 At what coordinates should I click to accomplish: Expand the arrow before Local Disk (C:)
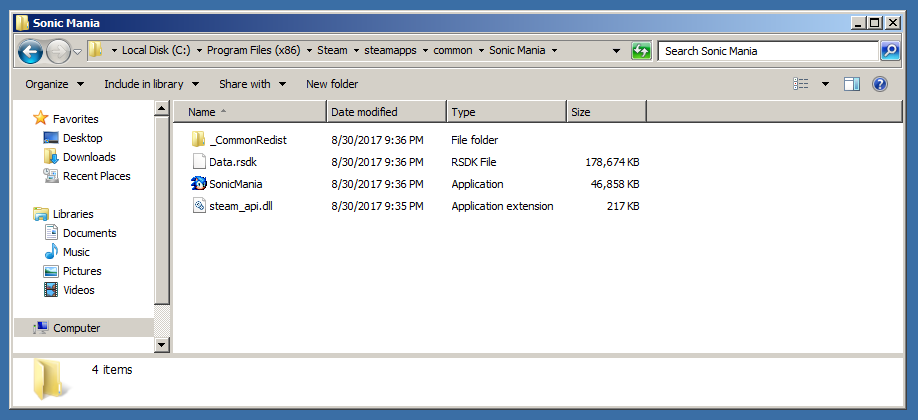(114, 51)
